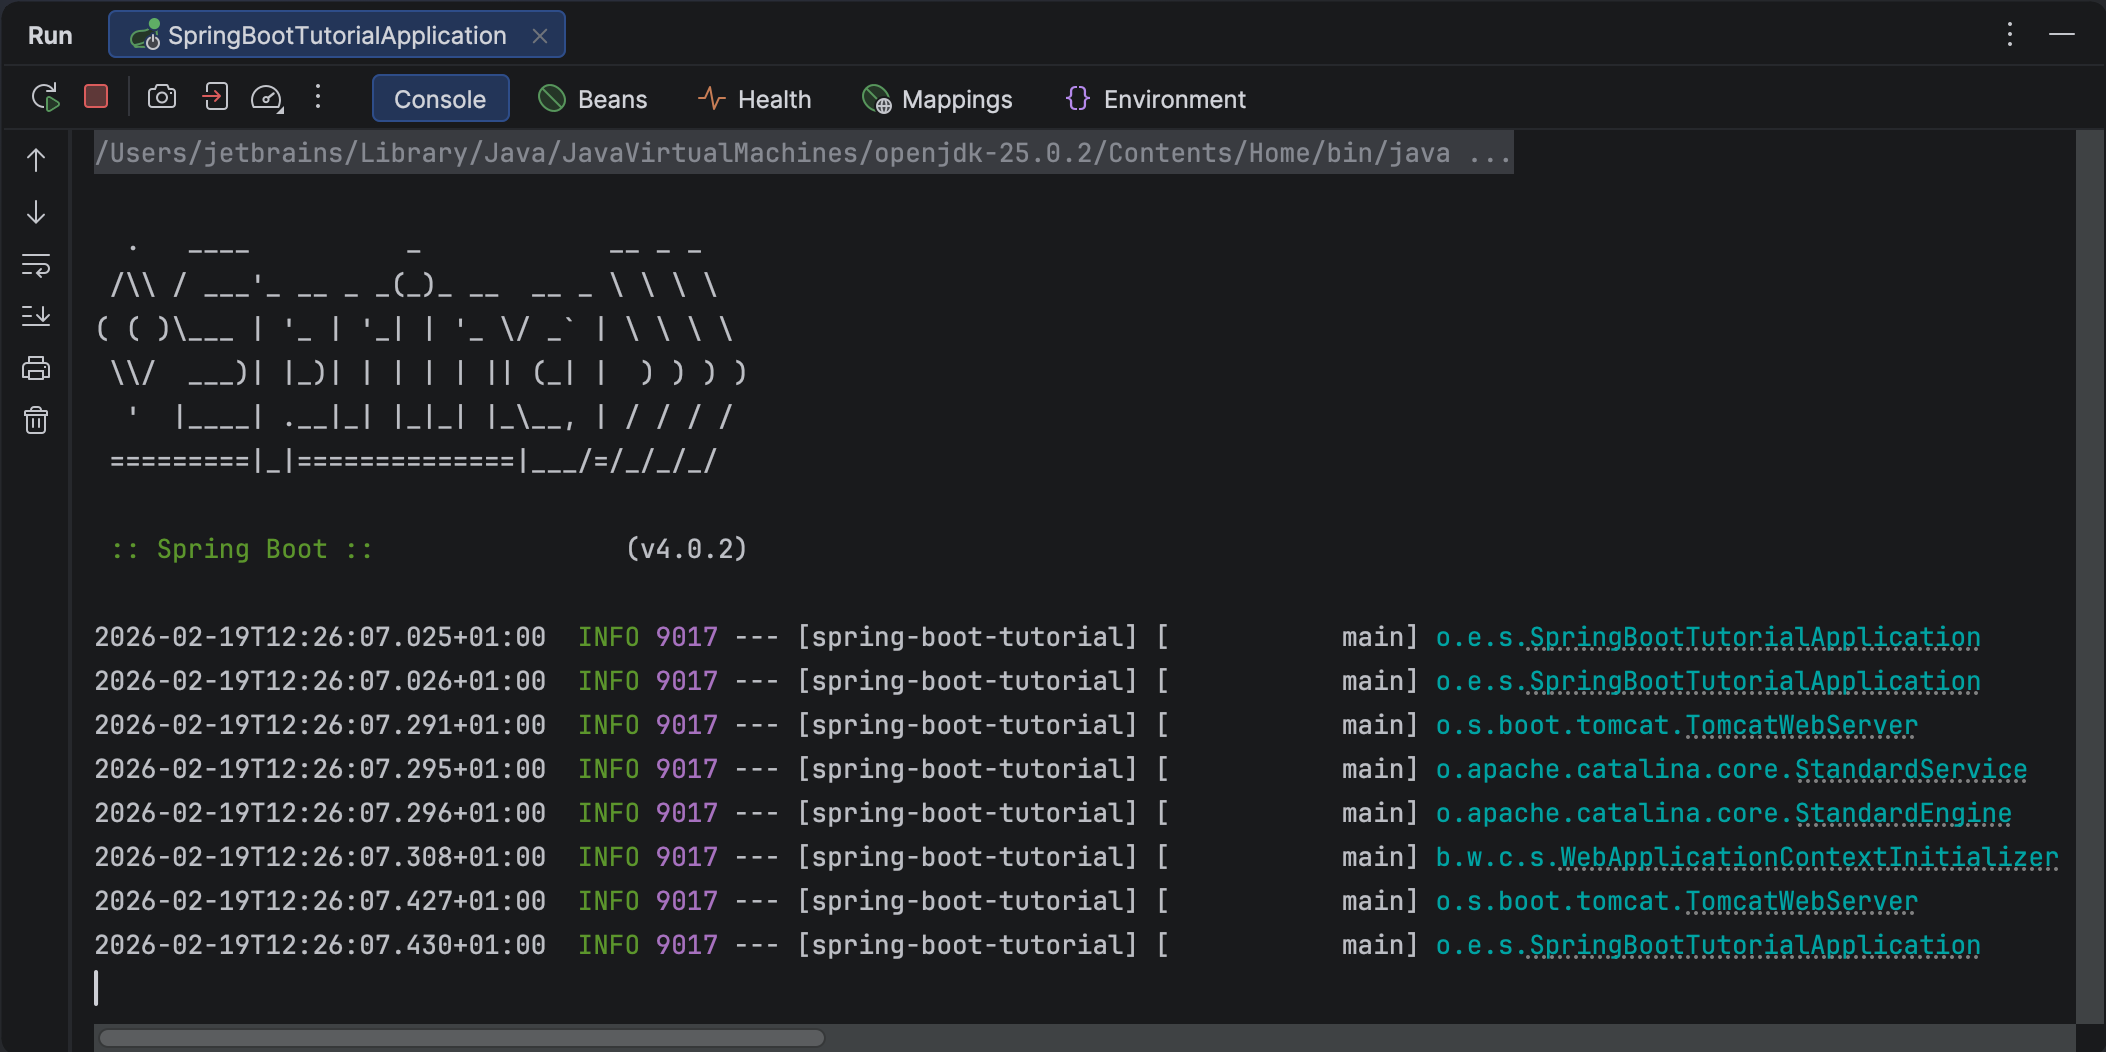
Task: Open the Health tab
Action: (x=754, y=99)
